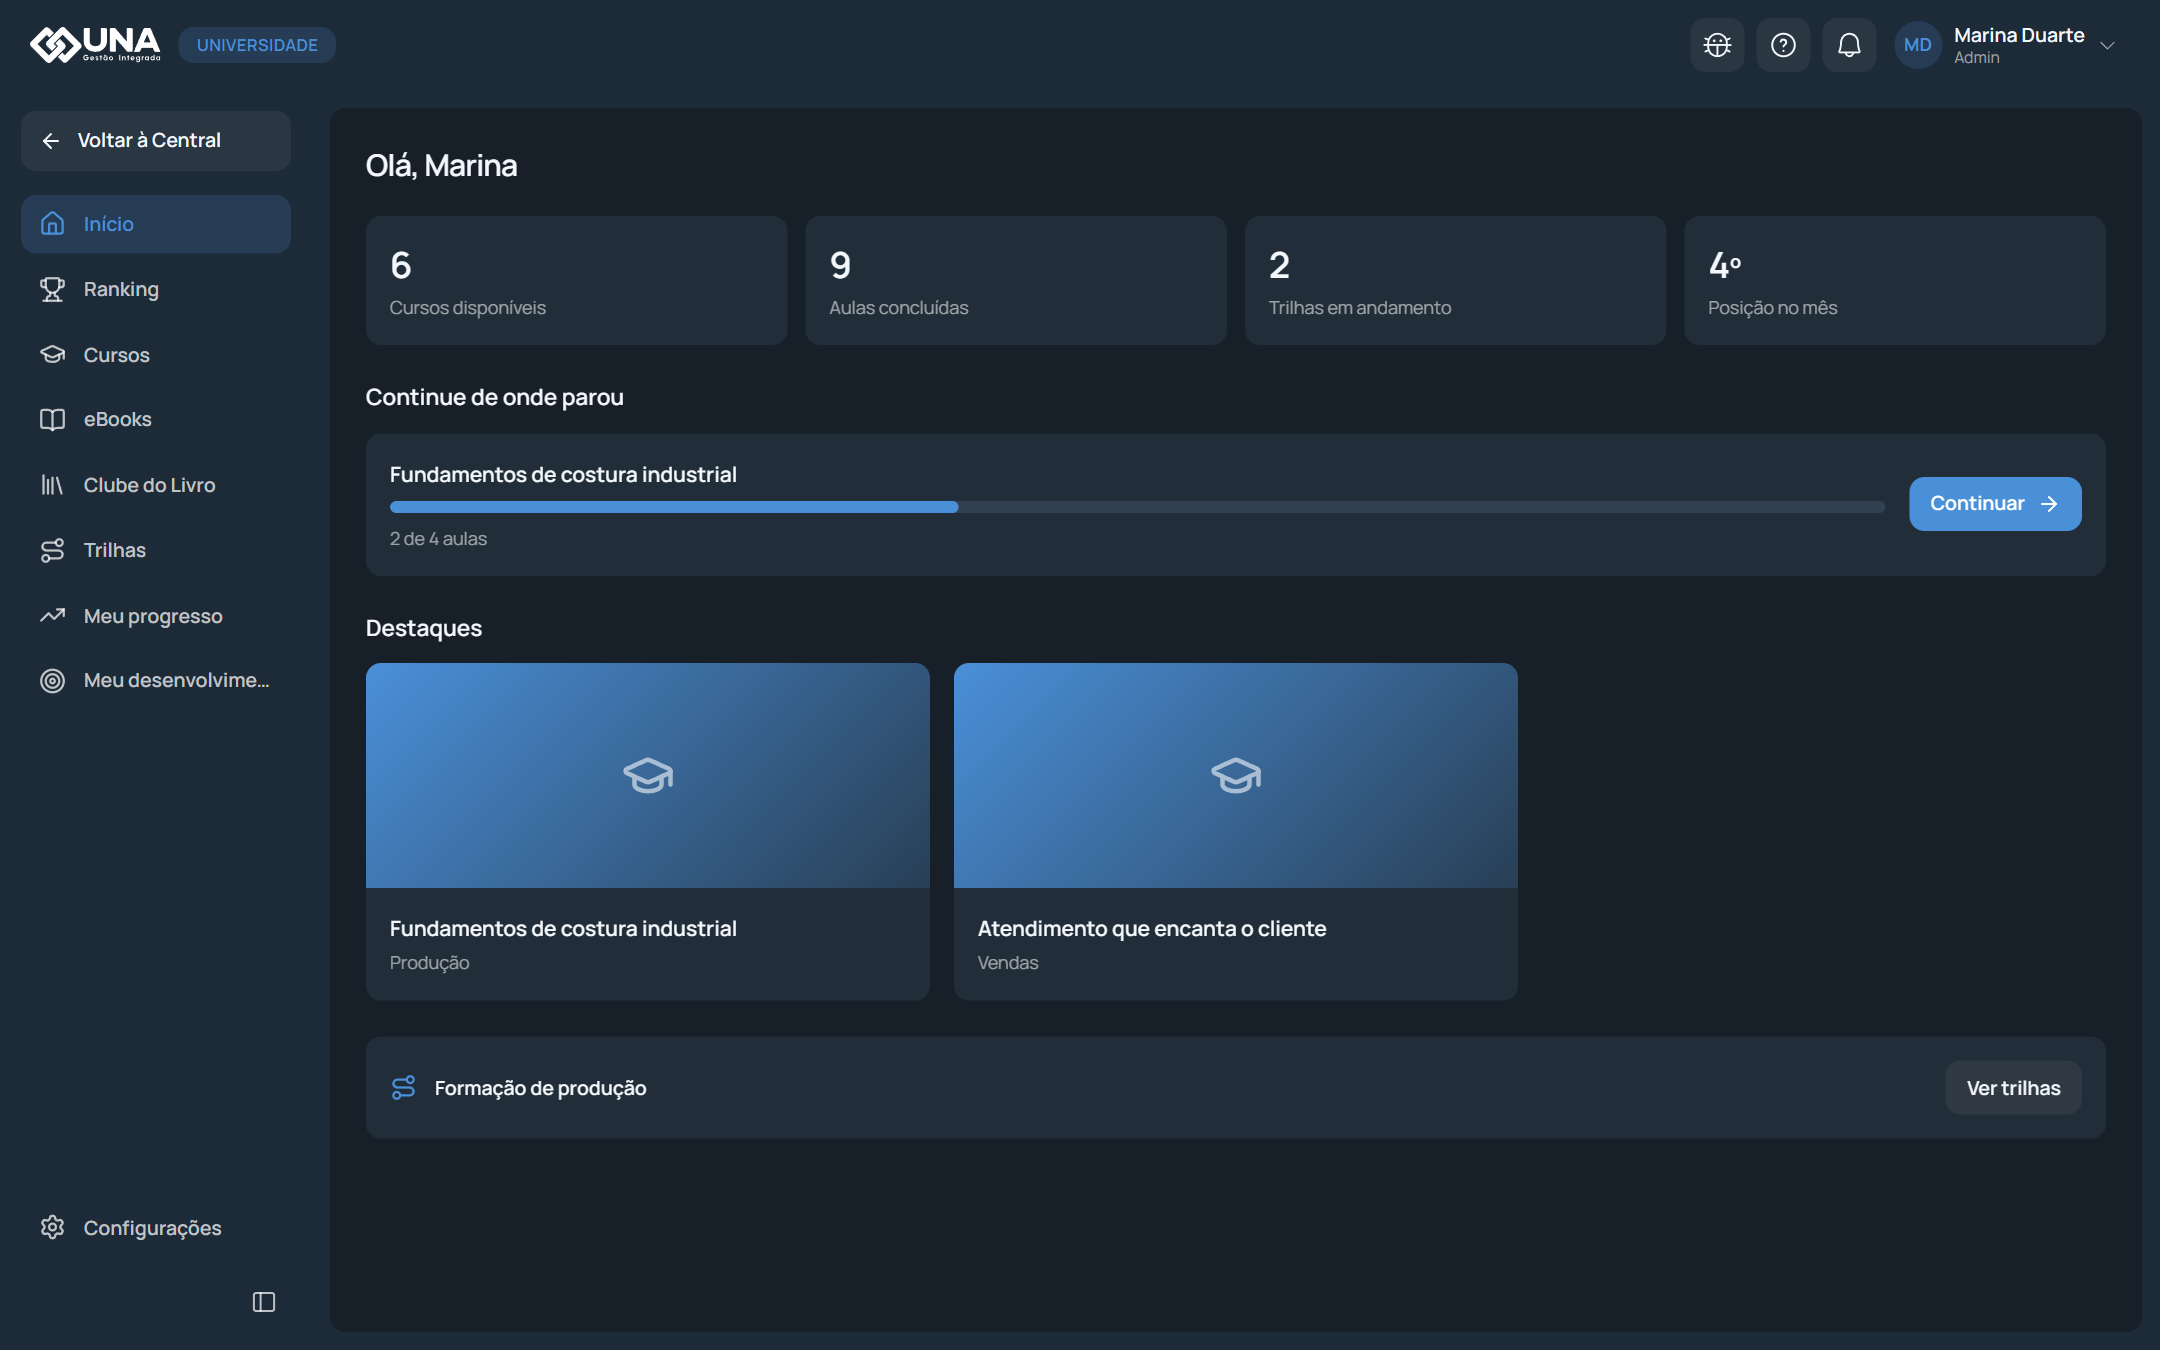The height and width of the screenshot is (1350, 2160).
Task: Click the Destaques section heading
Action: tap(424, 629)
